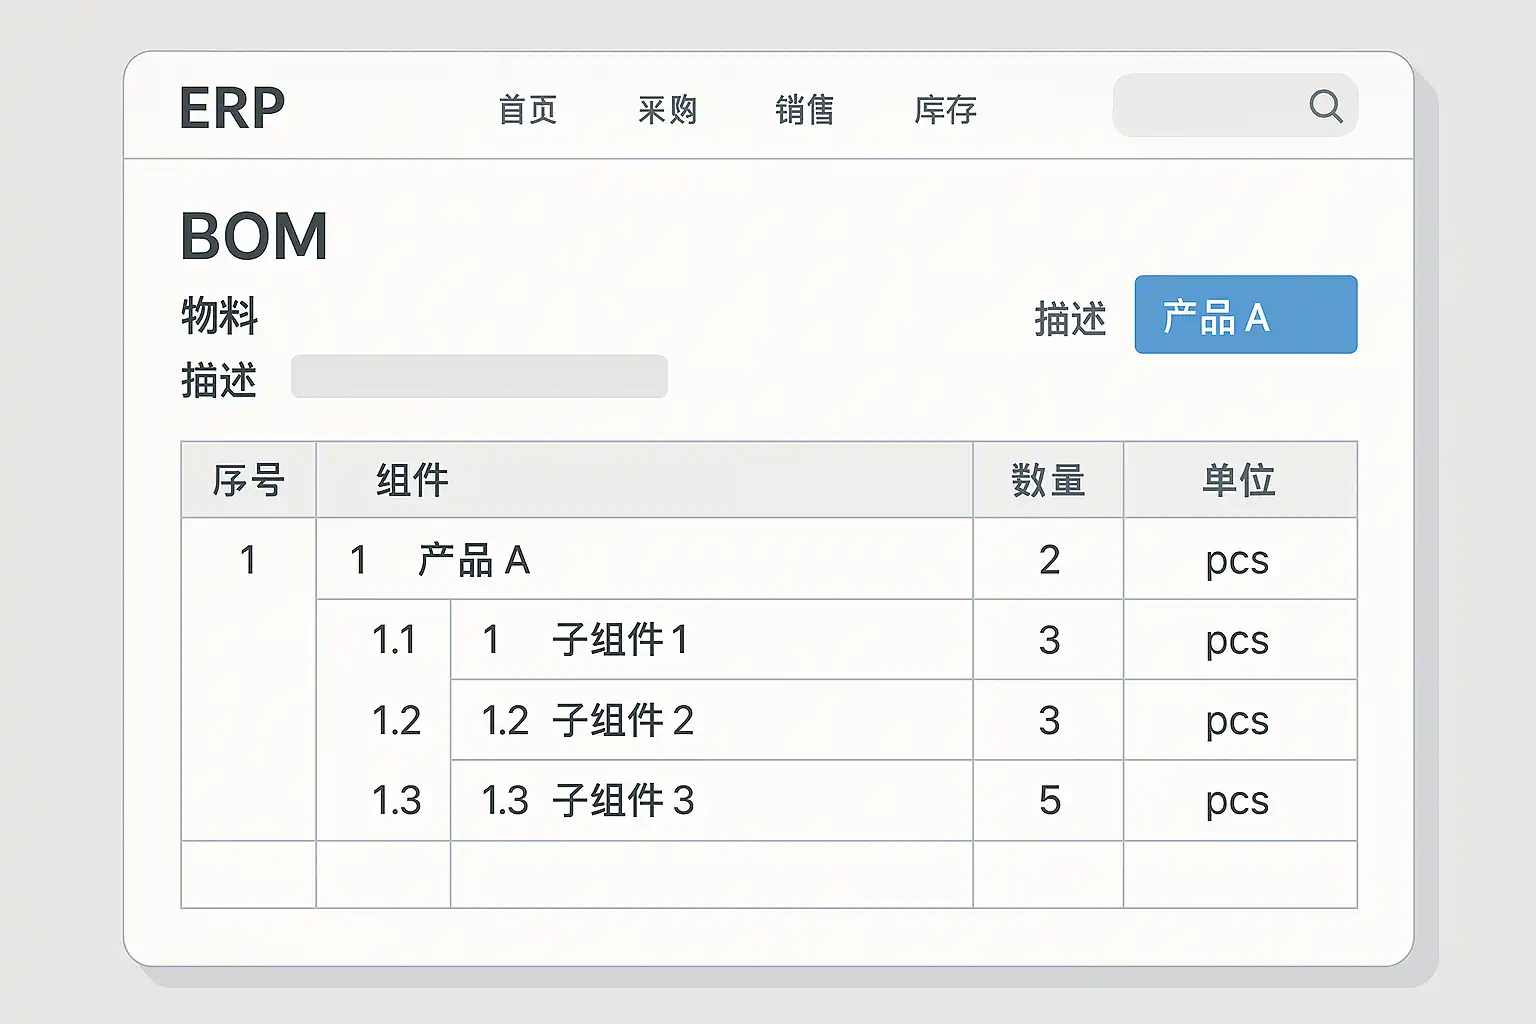Select the 子组件 2 row

pyautogui.click(x=622, y=720)
